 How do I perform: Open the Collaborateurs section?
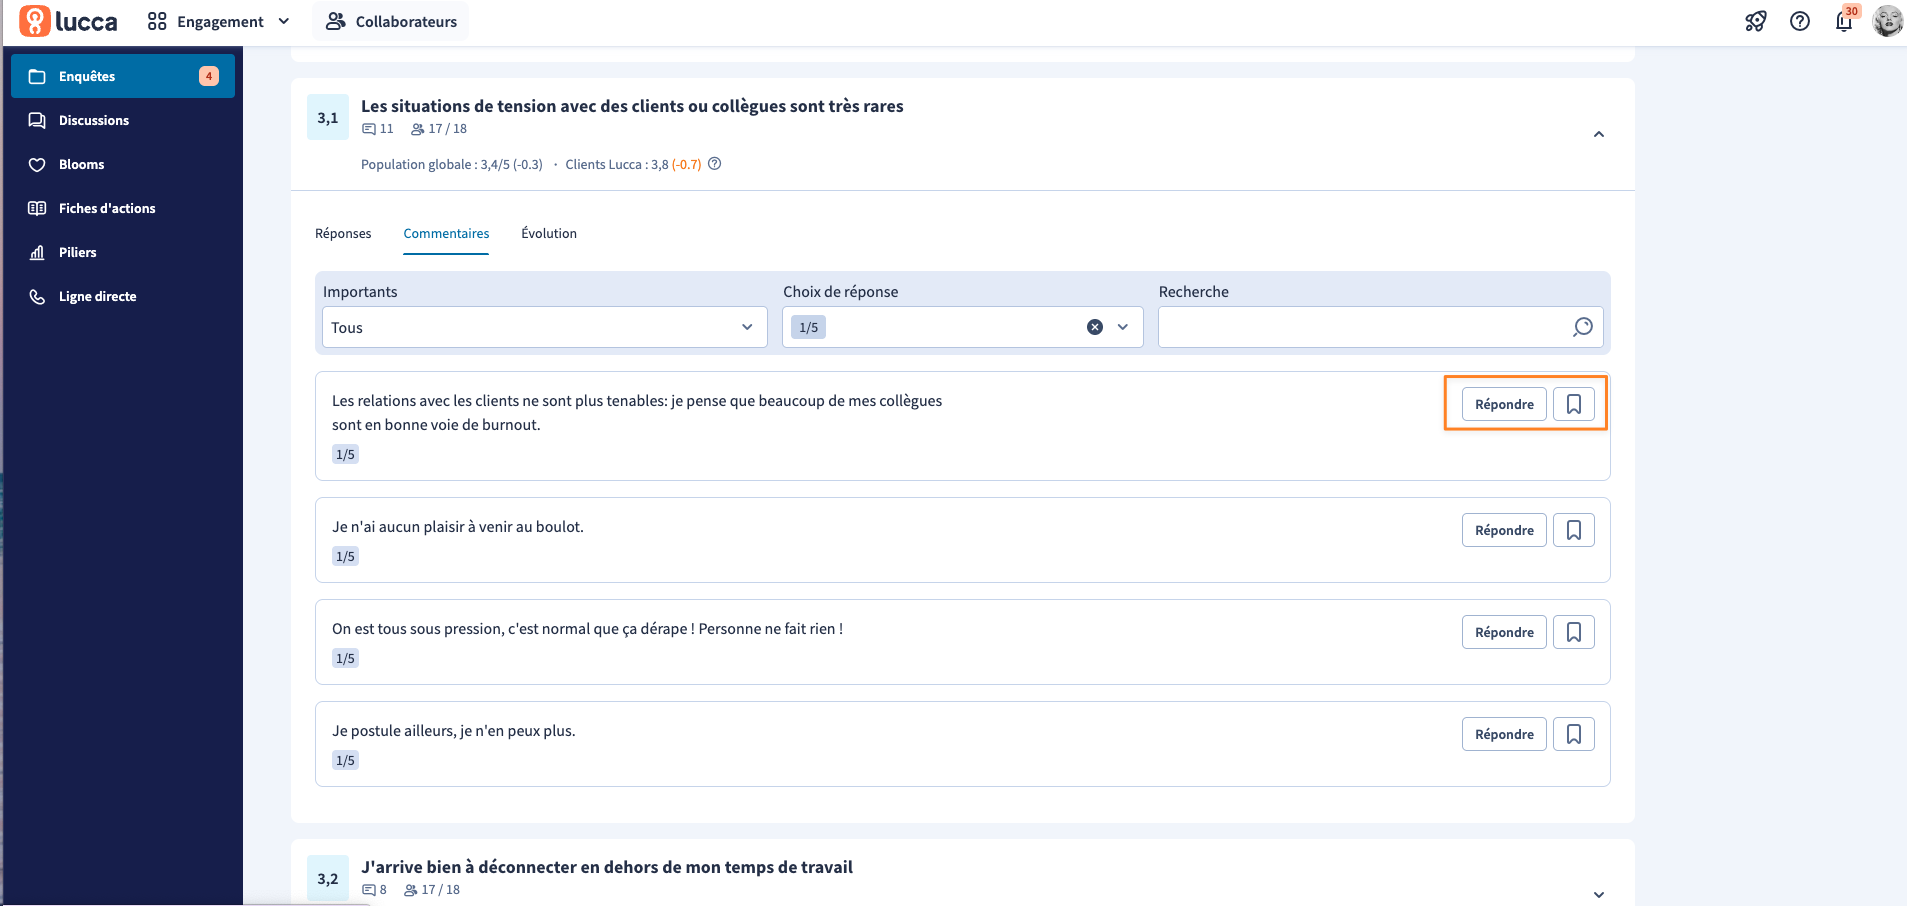391,21
